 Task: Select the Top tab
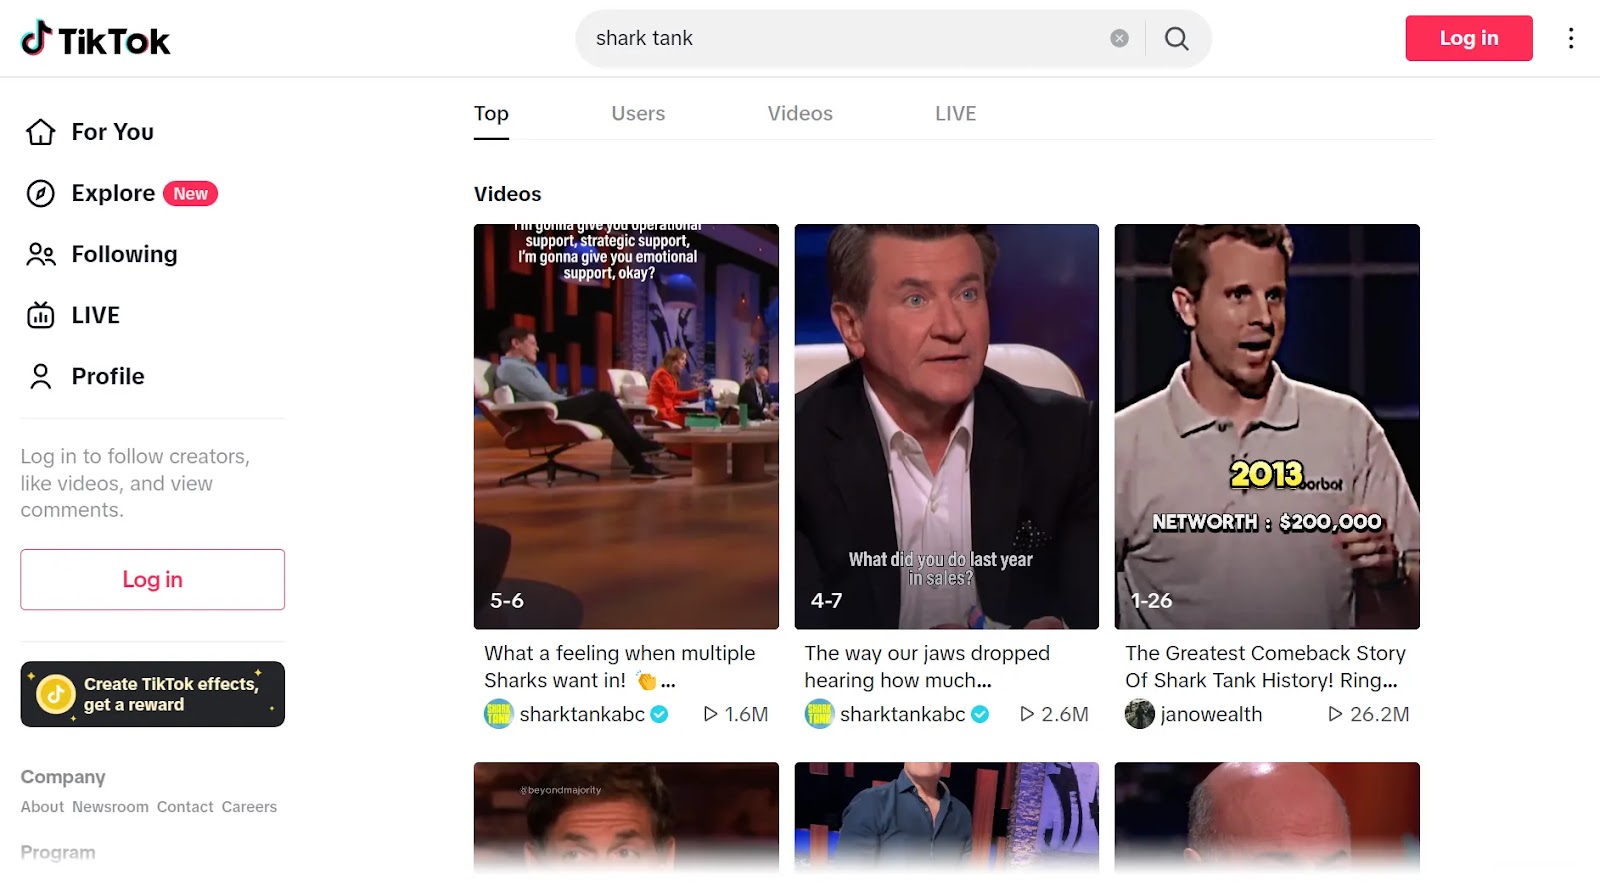491,113
